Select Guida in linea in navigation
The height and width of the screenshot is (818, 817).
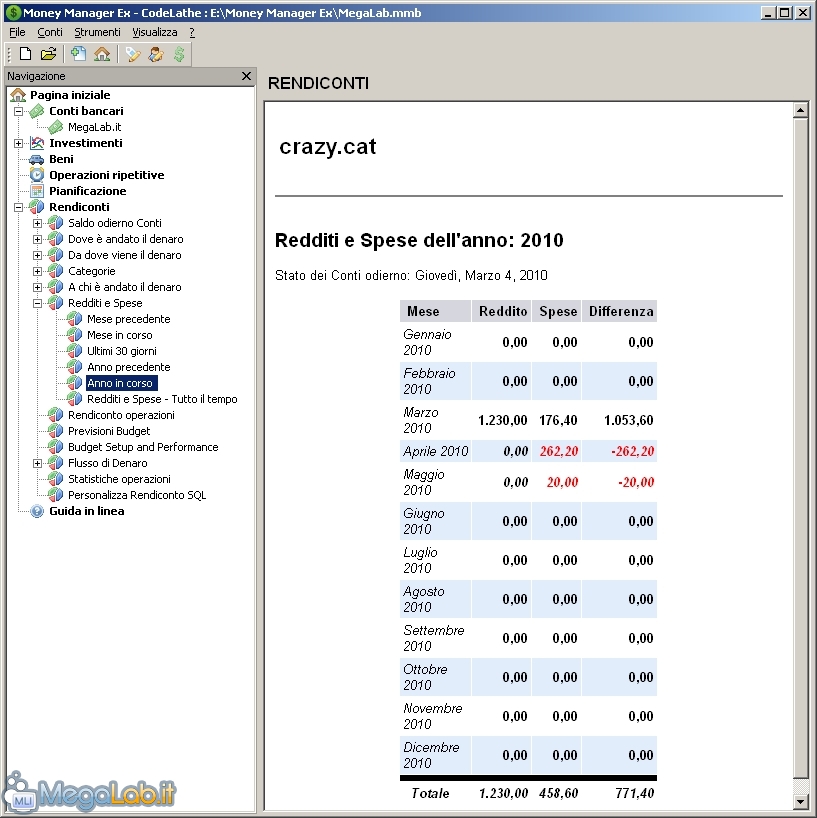point(86,511)
